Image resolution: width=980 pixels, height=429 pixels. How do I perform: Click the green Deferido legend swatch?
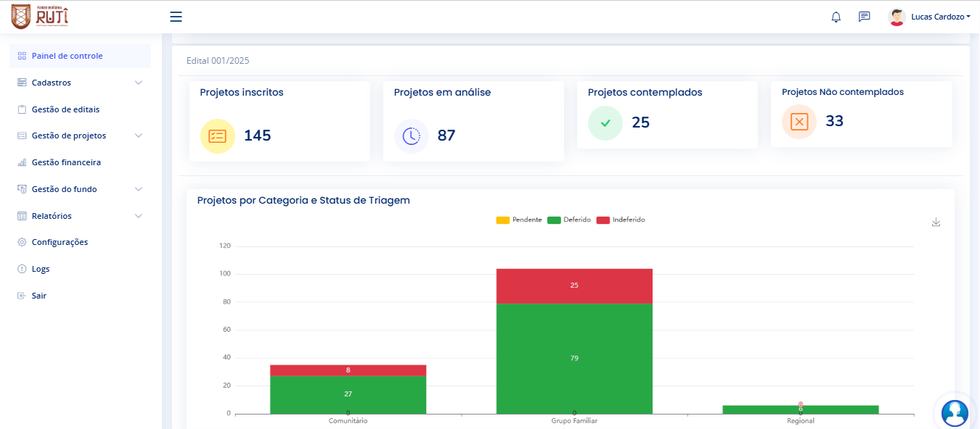(554, 220)
